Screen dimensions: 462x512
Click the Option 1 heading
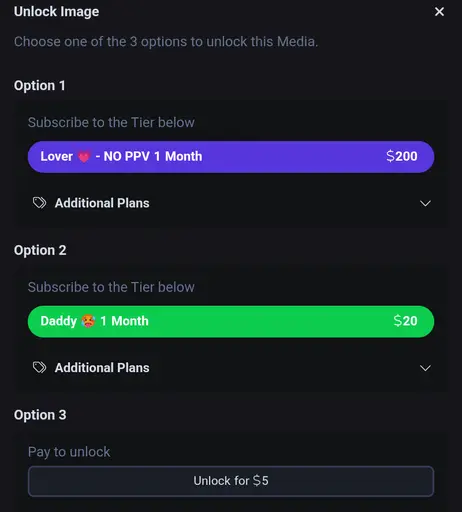click(40, 86)
